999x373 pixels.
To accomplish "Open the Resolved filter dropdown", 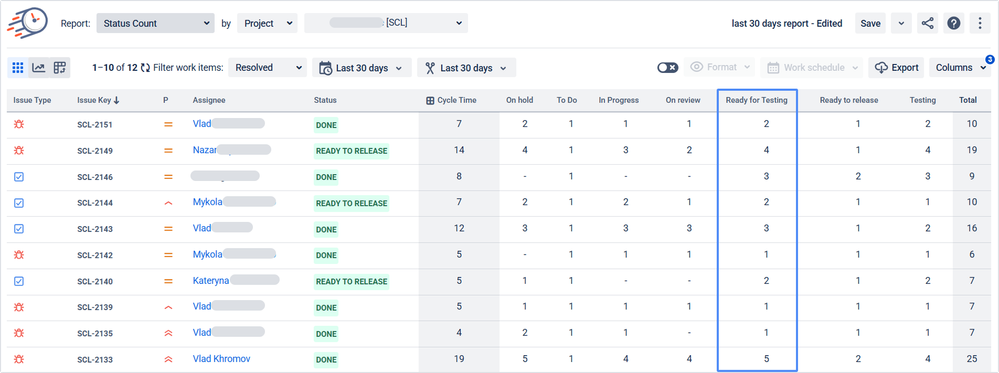I will [268, 68].
